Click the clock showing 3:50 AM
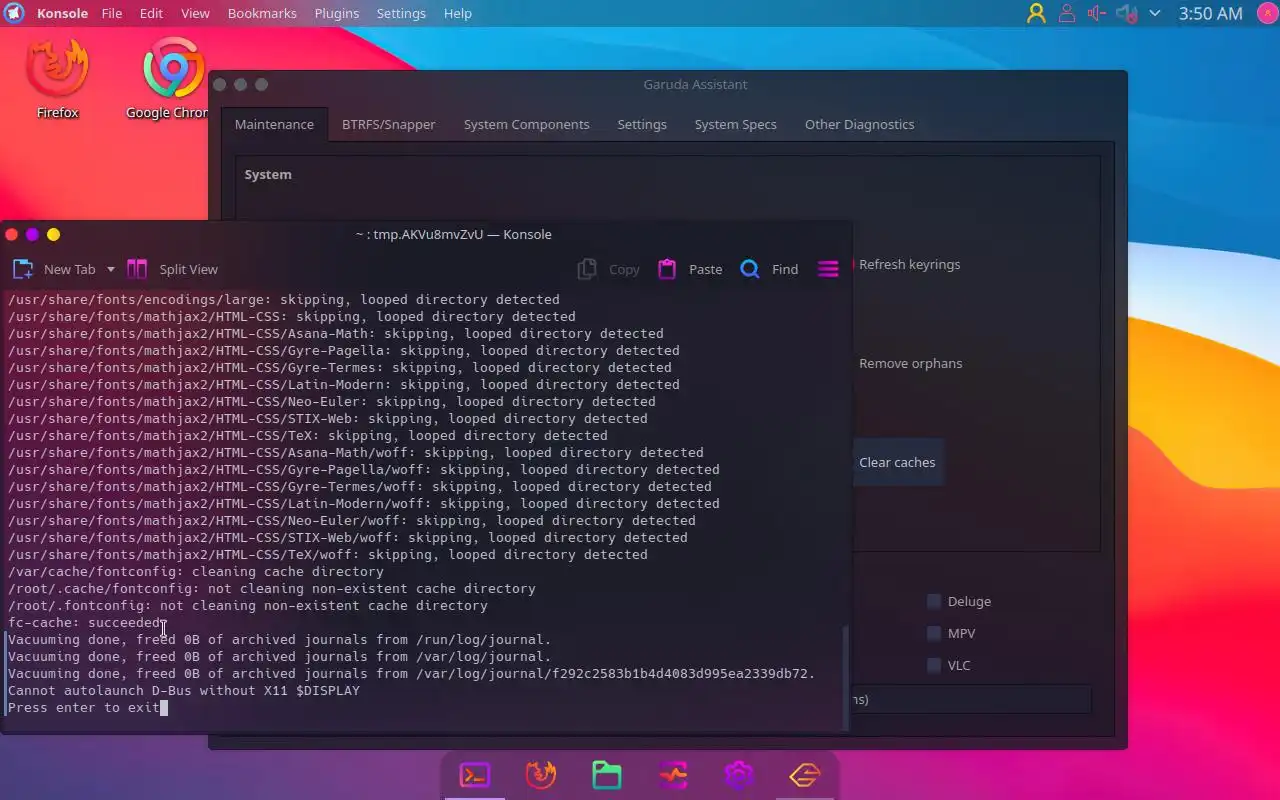 [1210, 13]
